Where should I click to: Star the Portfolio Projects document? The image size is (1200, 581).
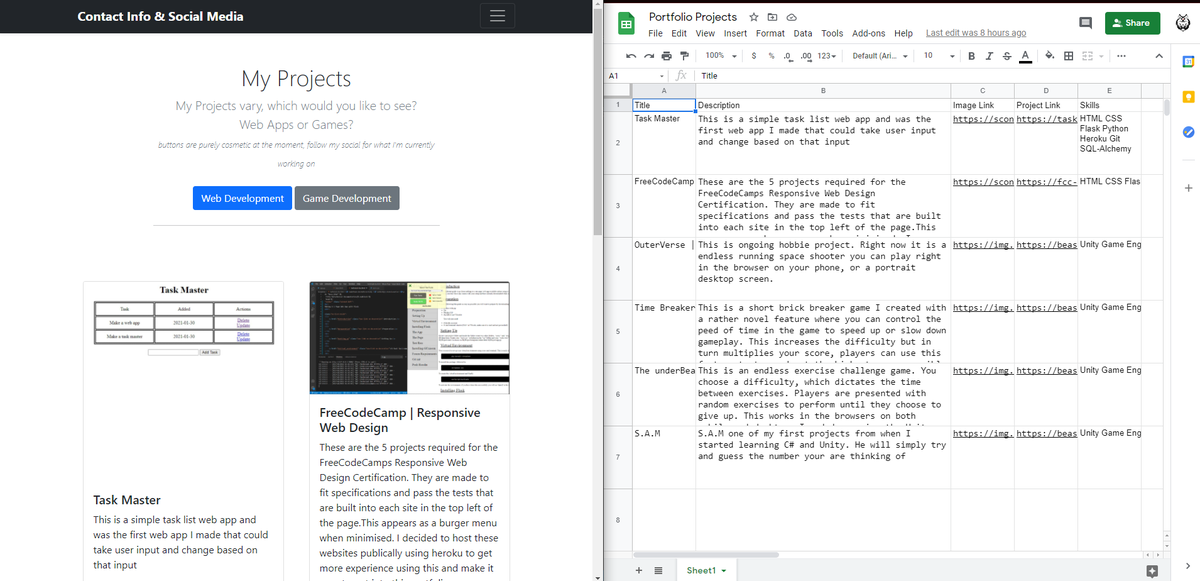[754, 17]
